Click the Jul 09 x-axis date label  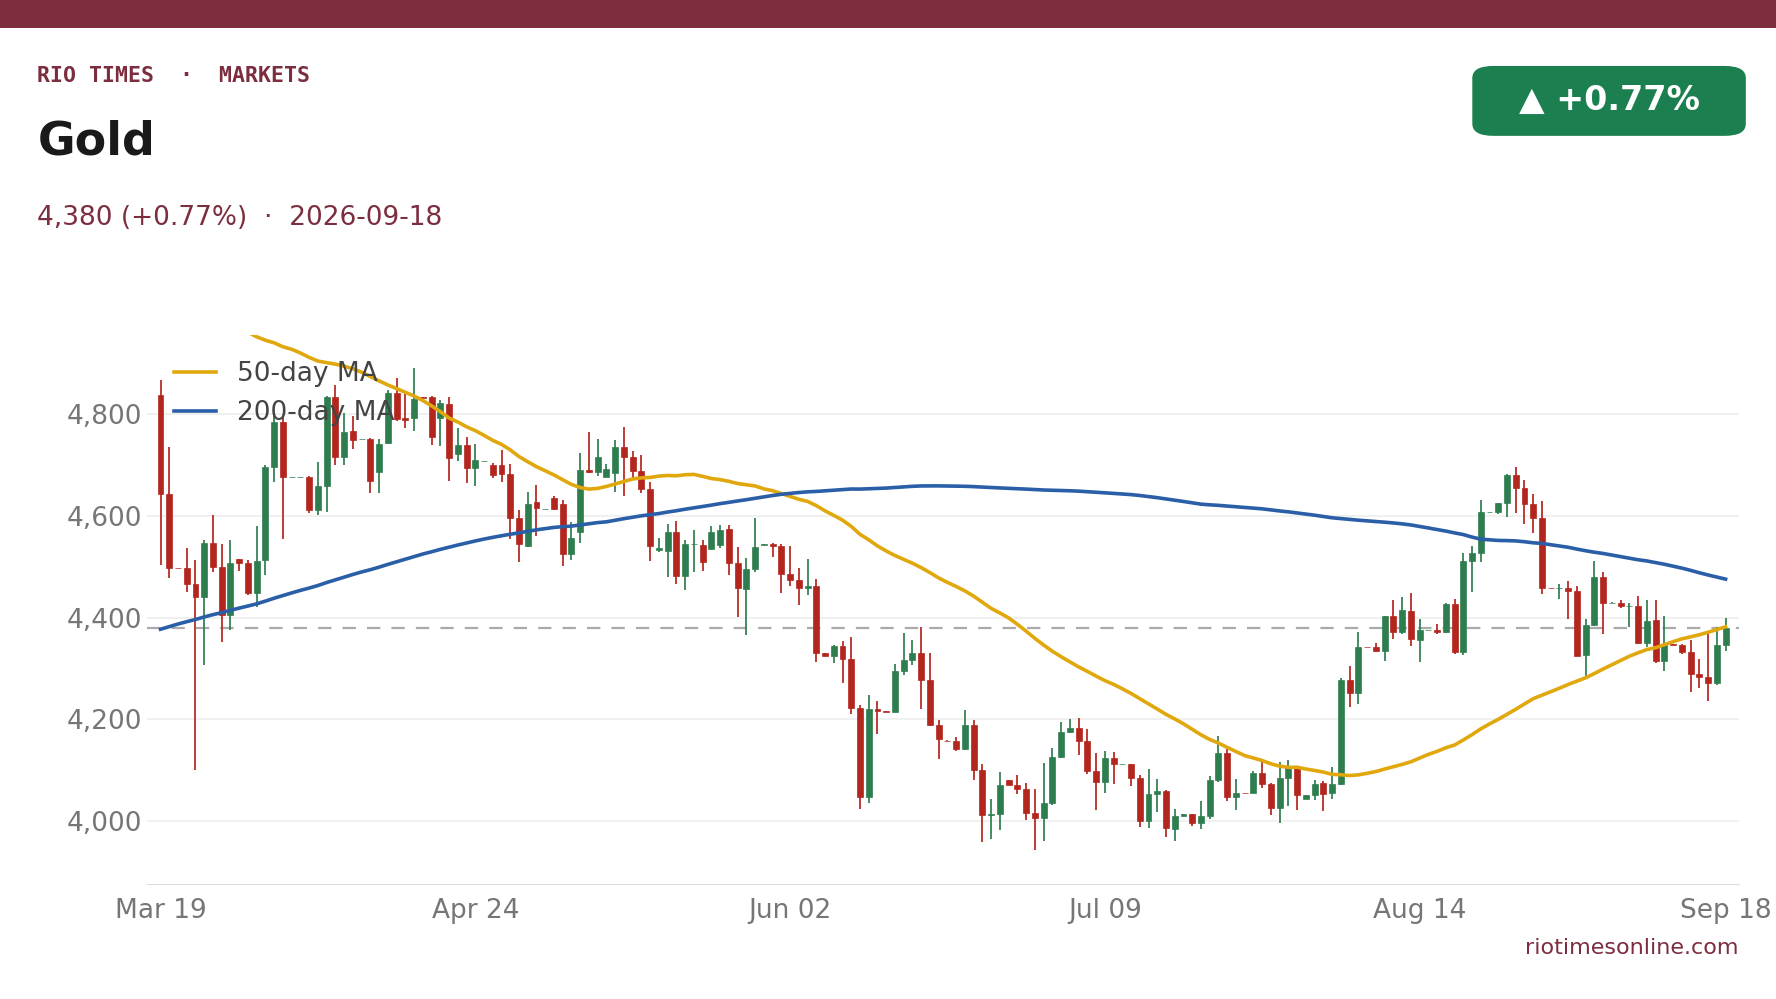coord(1105,910)
